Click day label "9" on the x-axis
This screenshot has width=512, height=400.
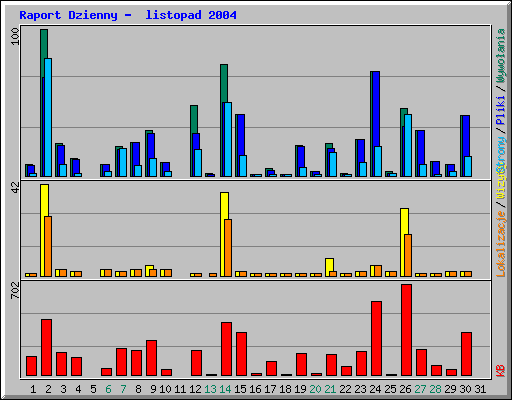pos(153,389)
